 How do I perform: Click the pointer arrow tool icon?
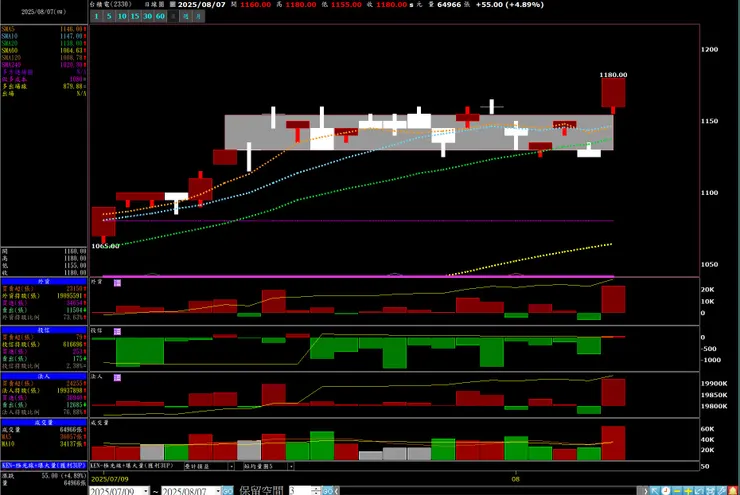click(x=654, y=491)
